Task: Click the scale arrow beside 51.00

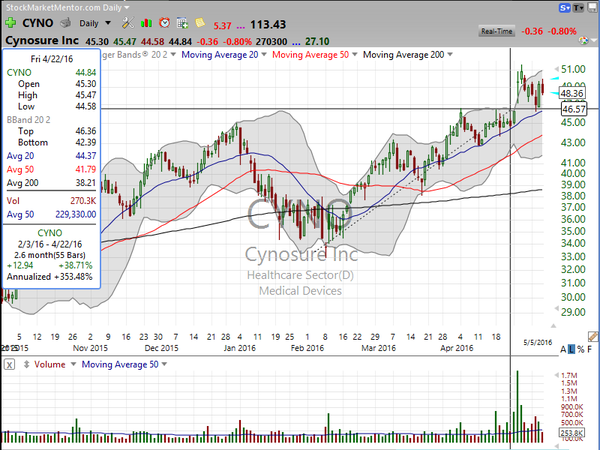Action: click(557, 69)
